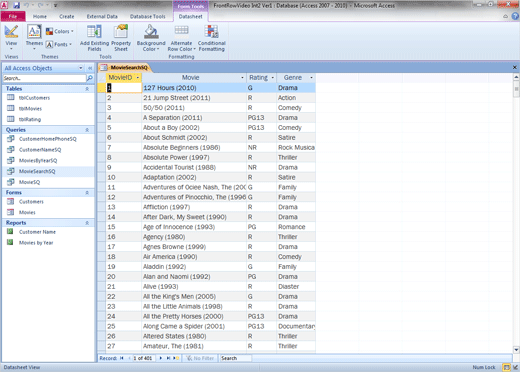Collapse the Queries group
This screenshot has height=372, width=520.
87,130
